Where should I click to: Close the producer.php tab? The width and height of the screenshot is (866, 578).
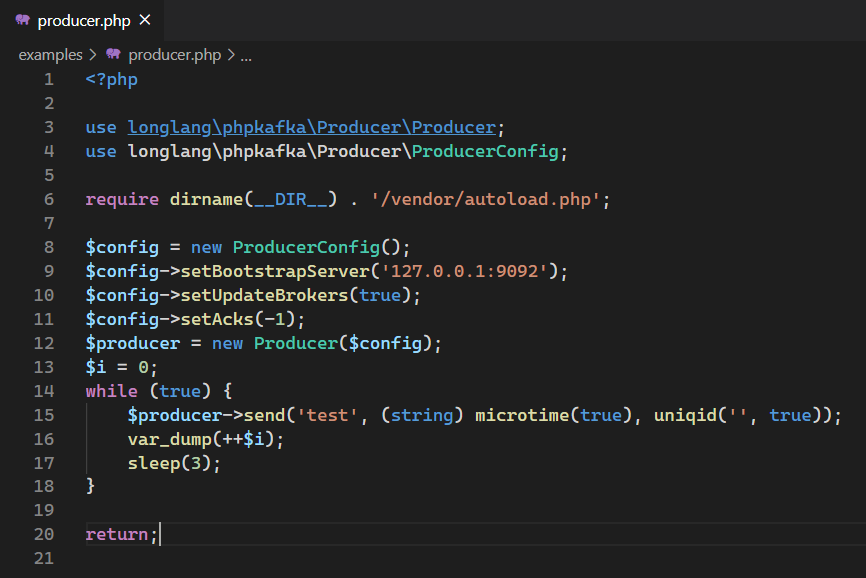click(x=145, y=20)
